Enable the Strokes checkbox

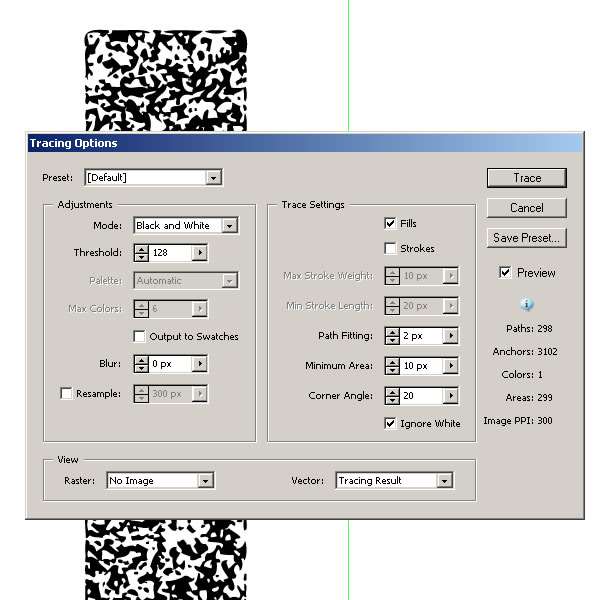(x=390, y=248)
